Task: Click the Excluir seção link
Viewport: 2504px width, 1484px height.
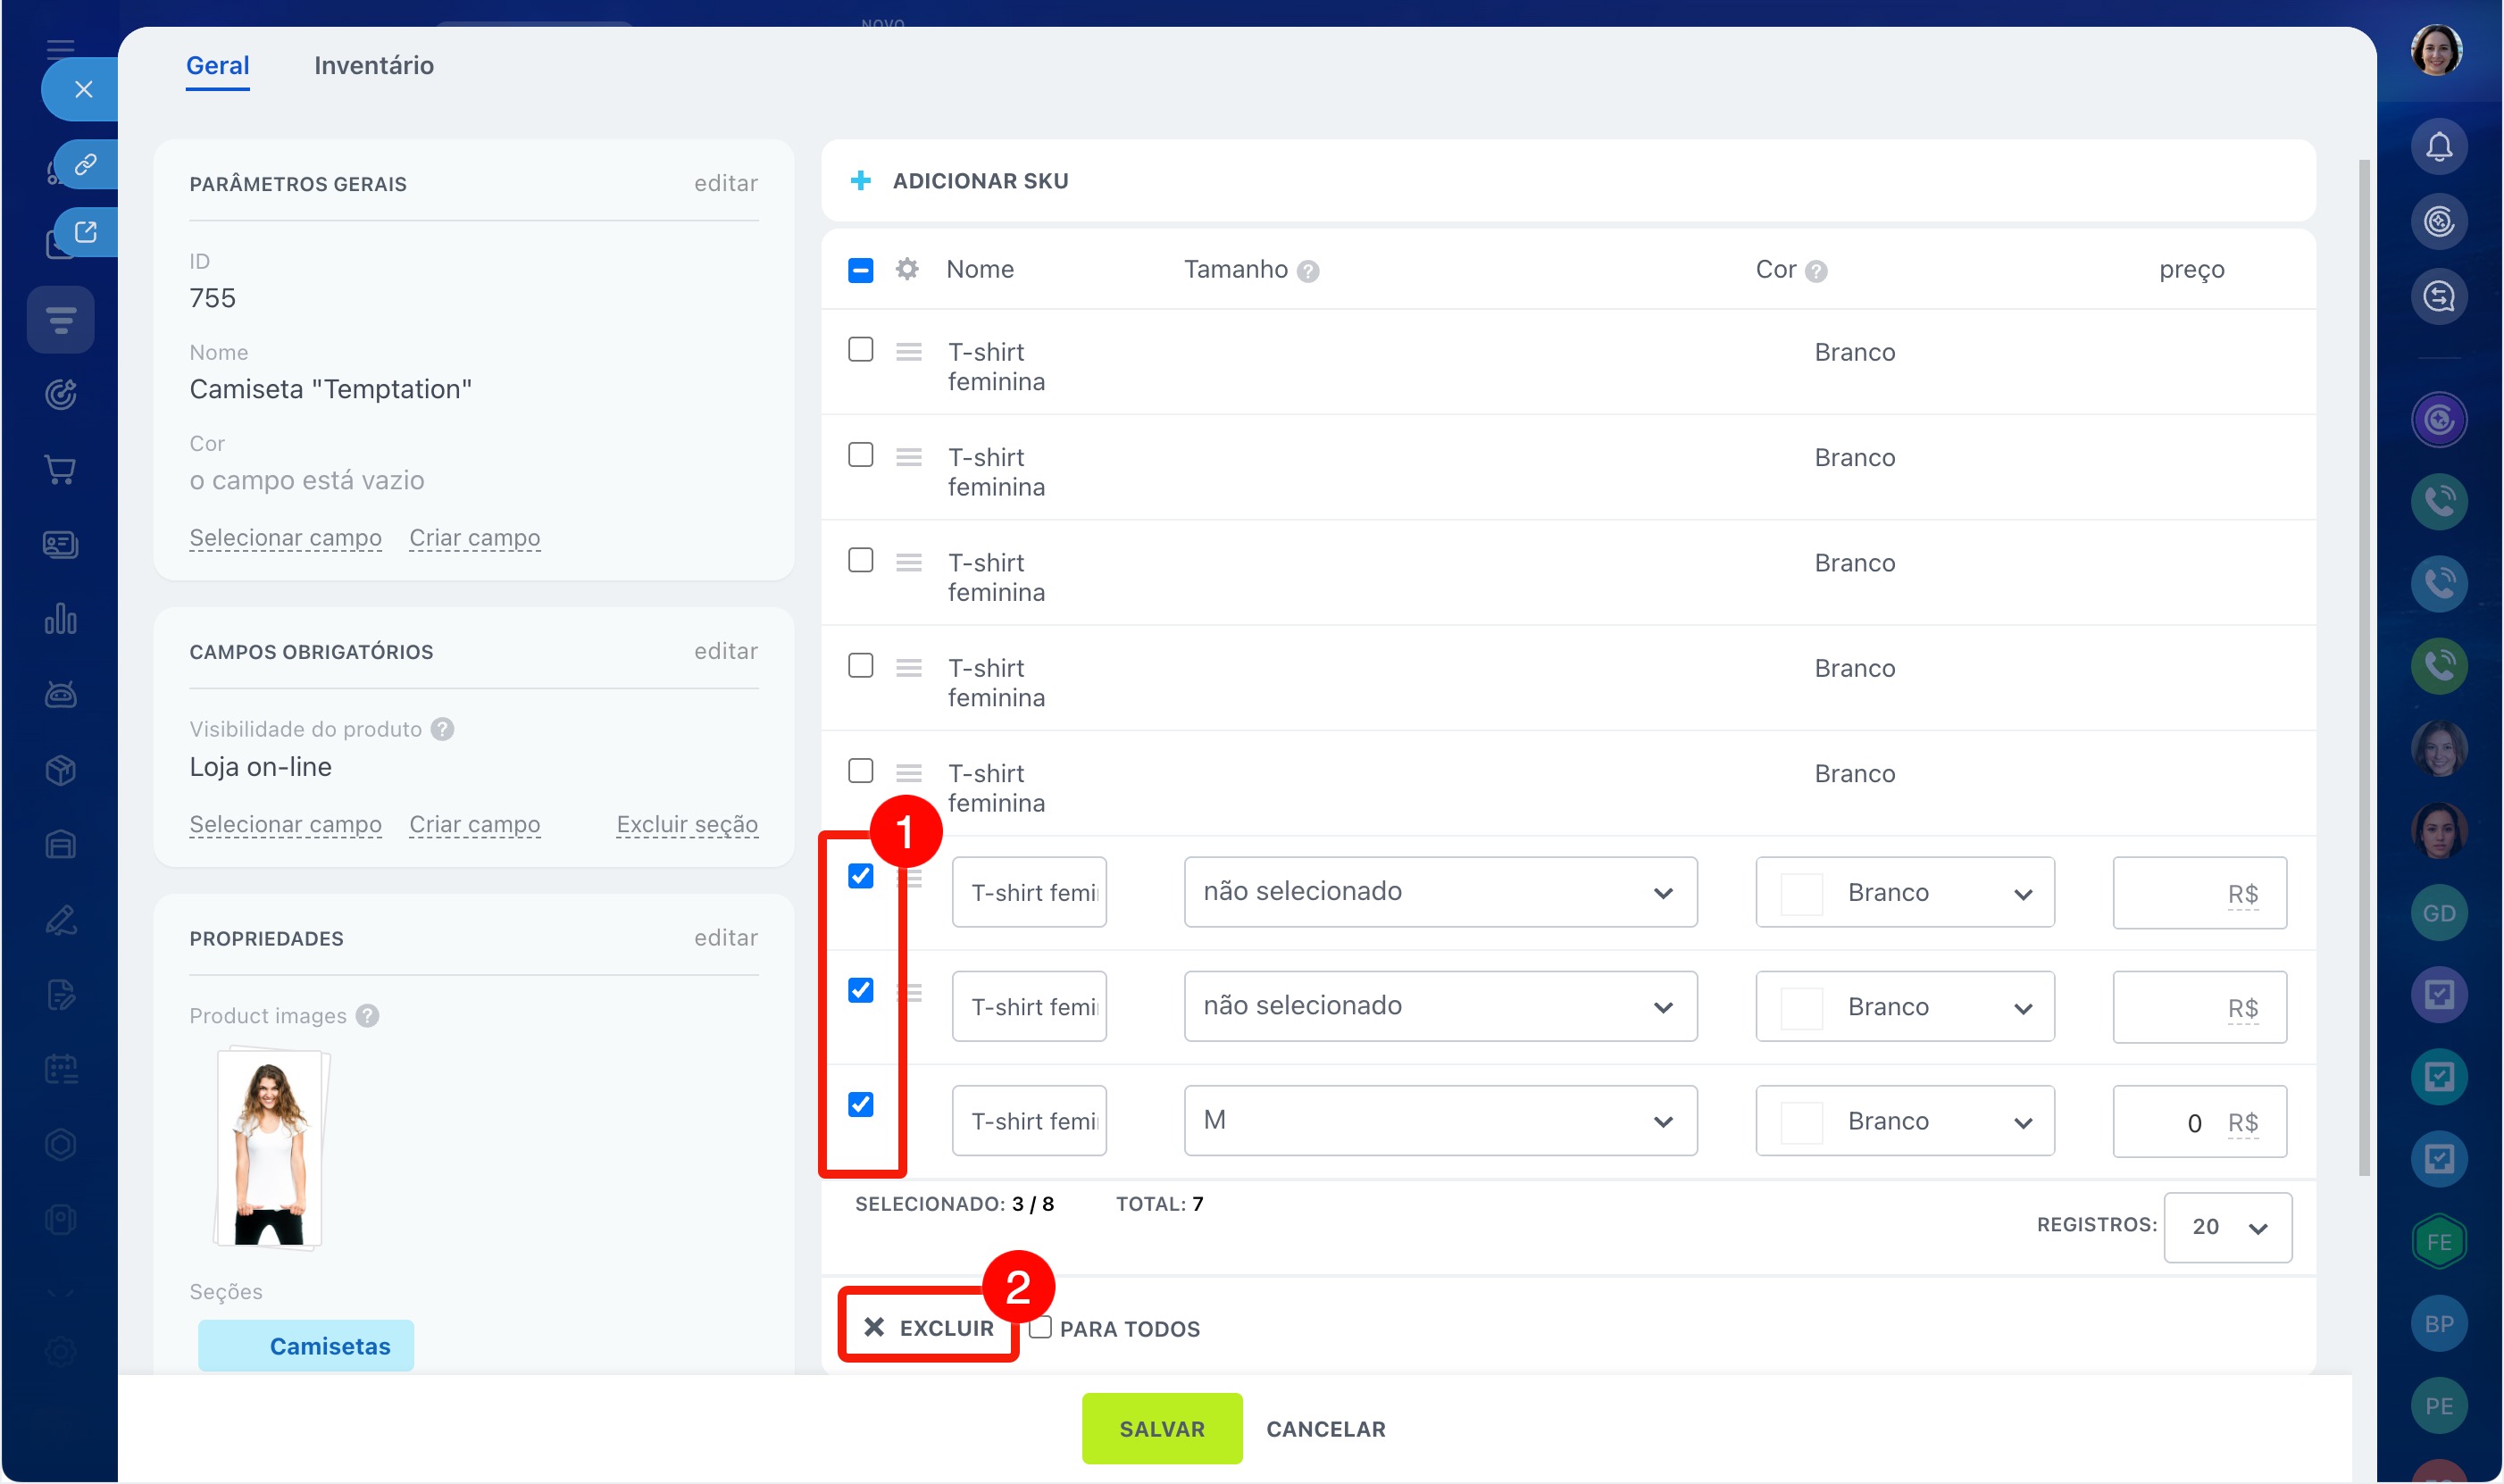Action: coord(686,824)
